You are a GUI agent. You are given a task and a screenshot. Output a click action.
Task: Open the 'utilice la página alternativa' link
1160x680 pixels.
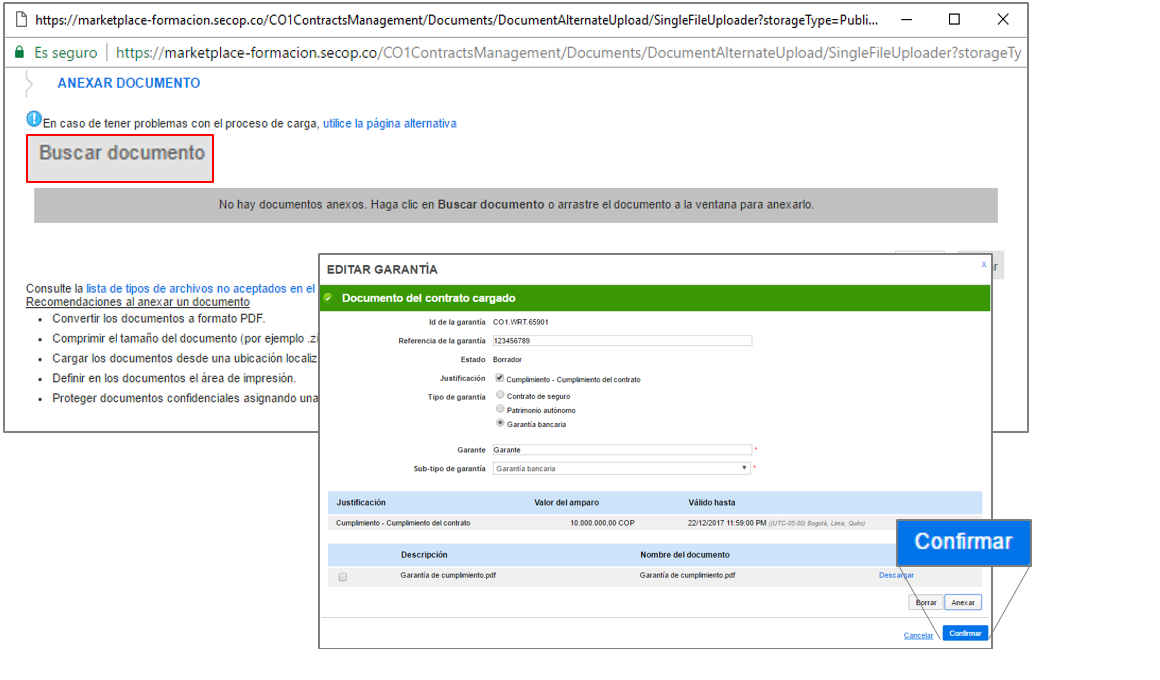tap(389, 123)
